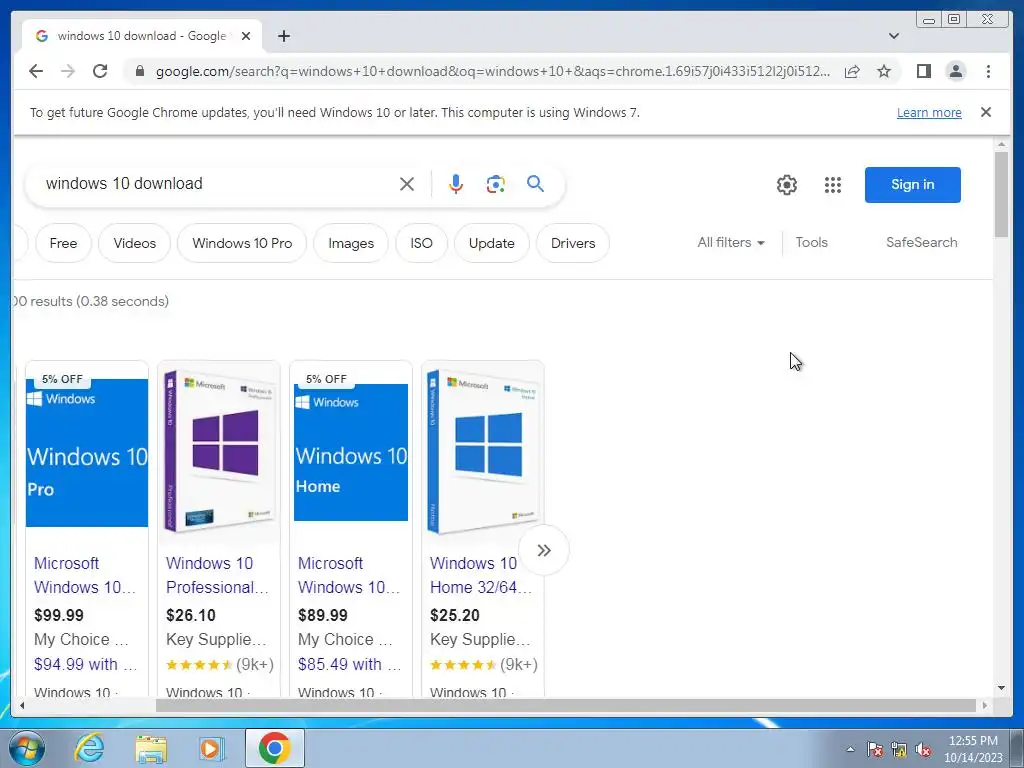Open the Chrome profile avatar icon
Image resolution: width=1024 pixels, height=768 pixels.
point(955,71)
